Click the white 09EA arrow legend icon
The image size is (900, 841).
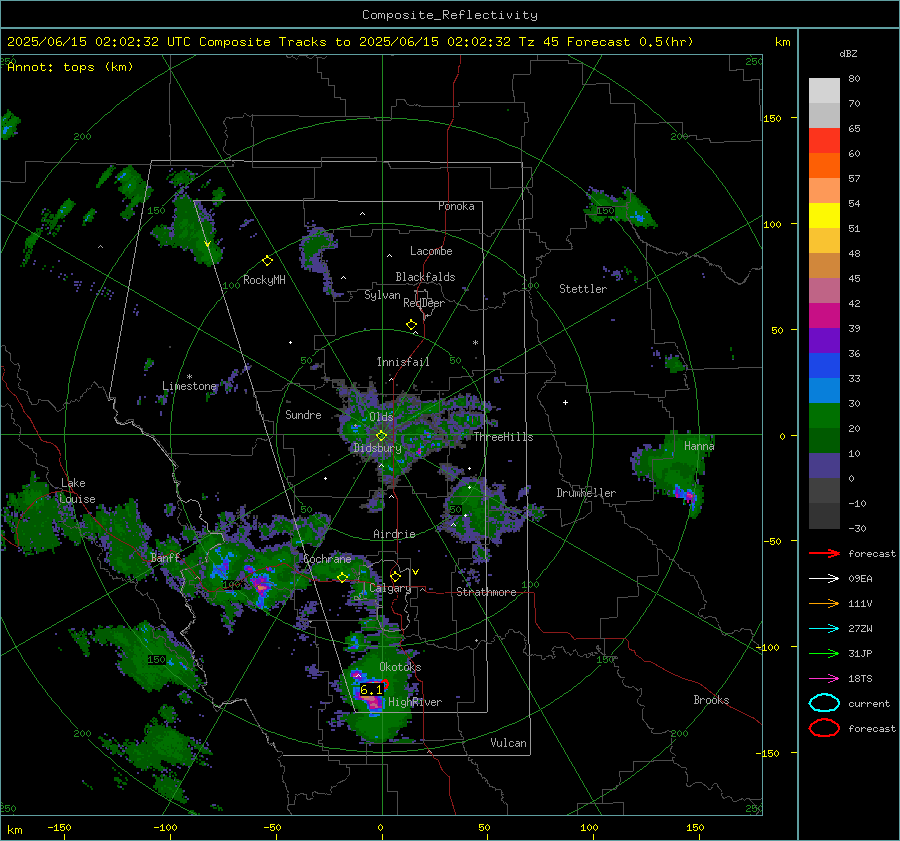pos(824,578)
